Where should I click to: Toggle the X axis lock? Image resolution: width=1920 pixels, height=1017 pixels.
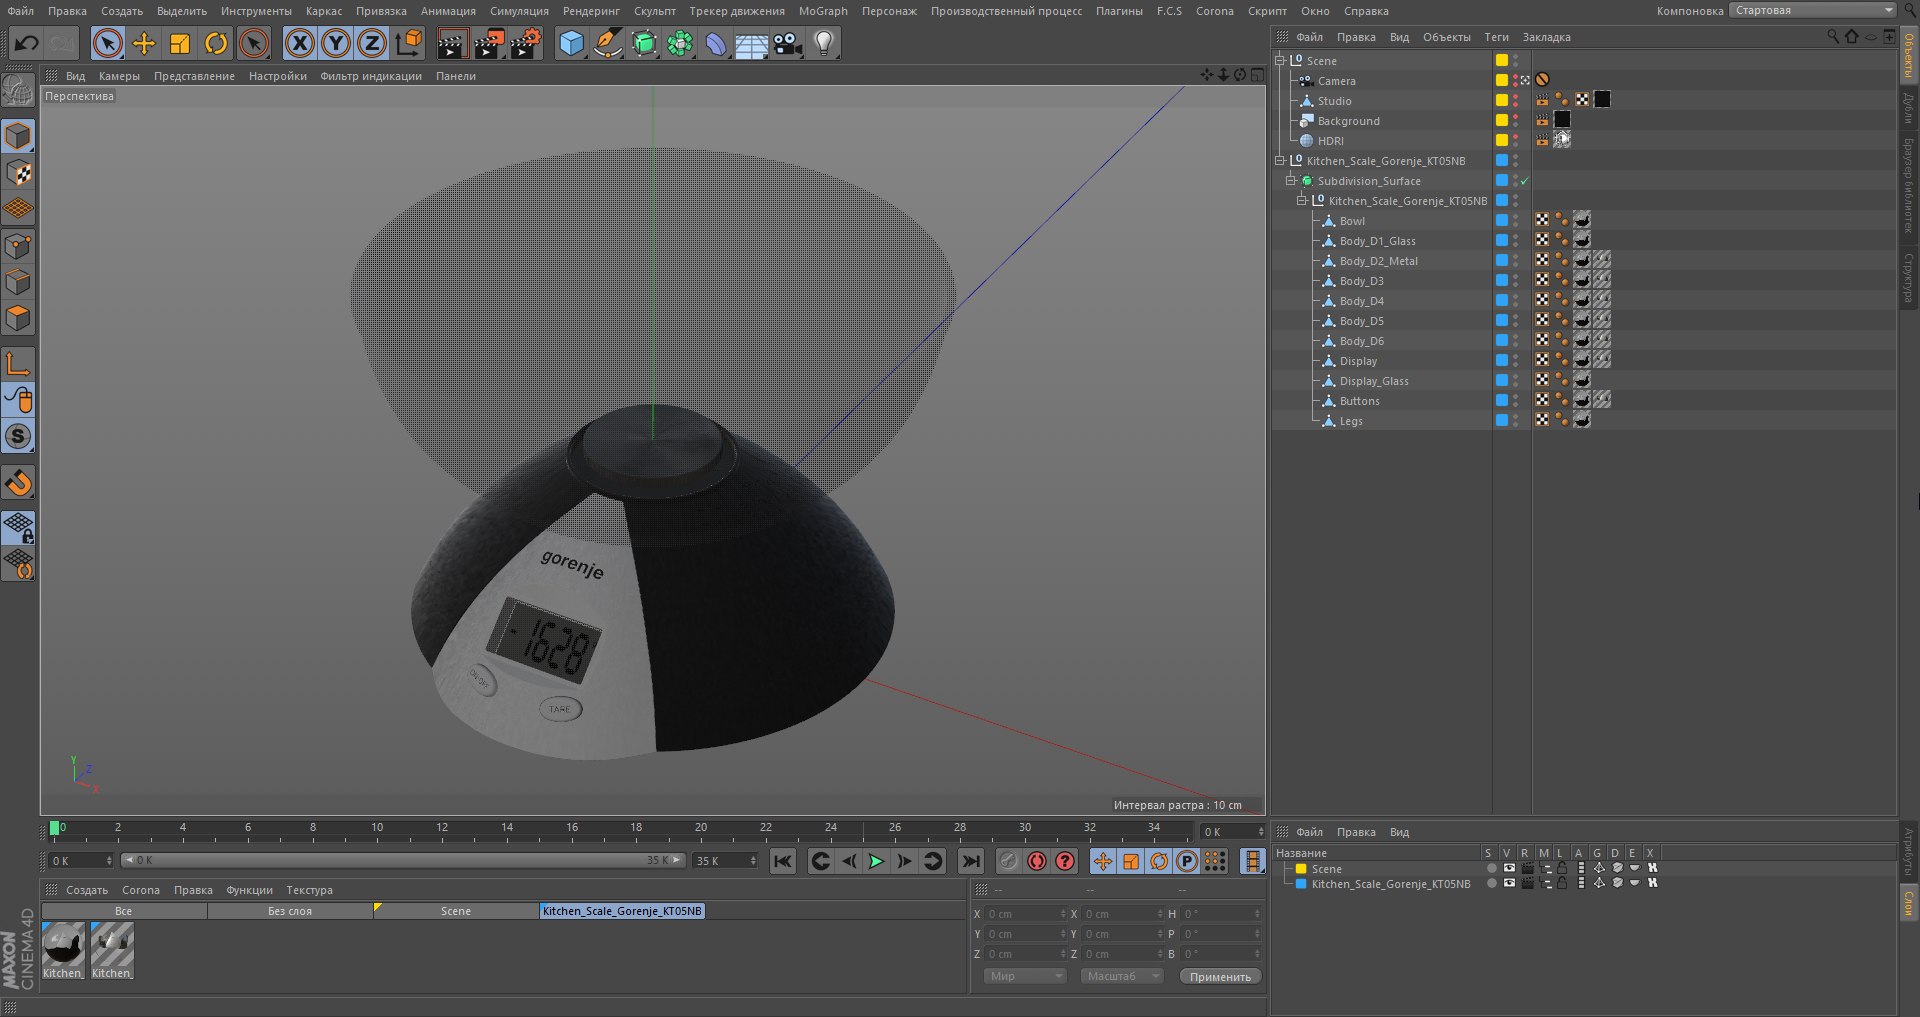point(299,43)
